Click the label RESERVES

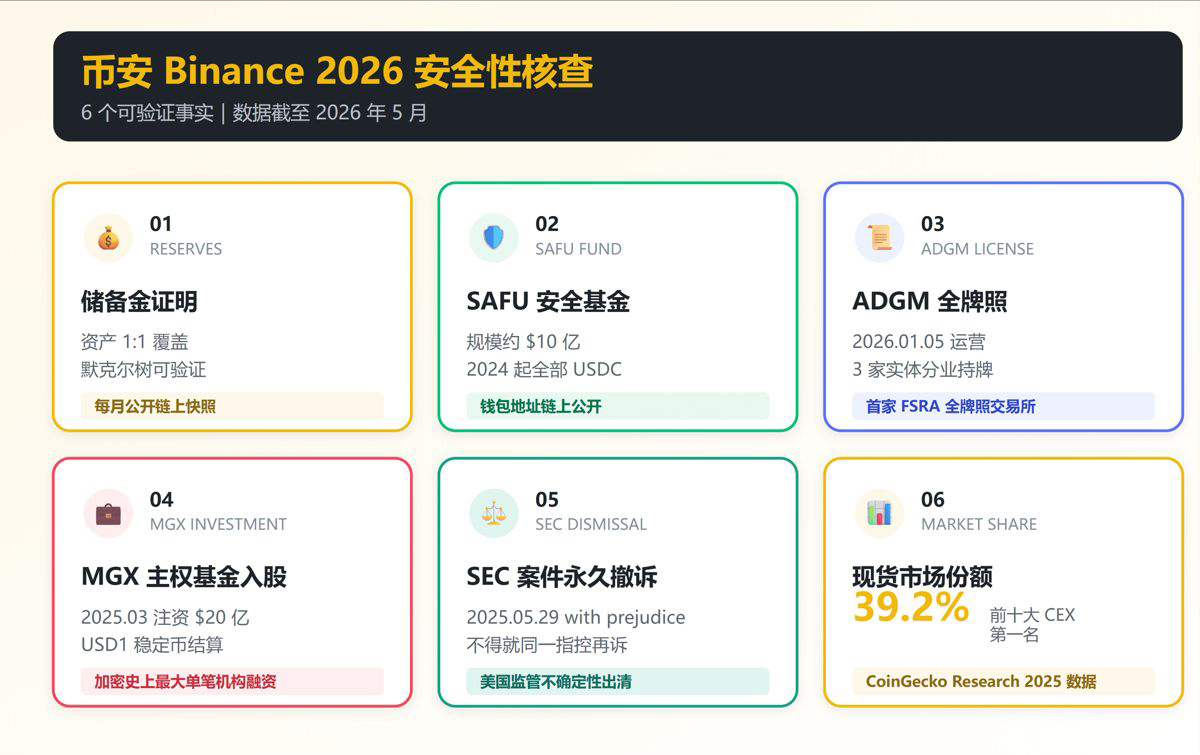[186, 249]
